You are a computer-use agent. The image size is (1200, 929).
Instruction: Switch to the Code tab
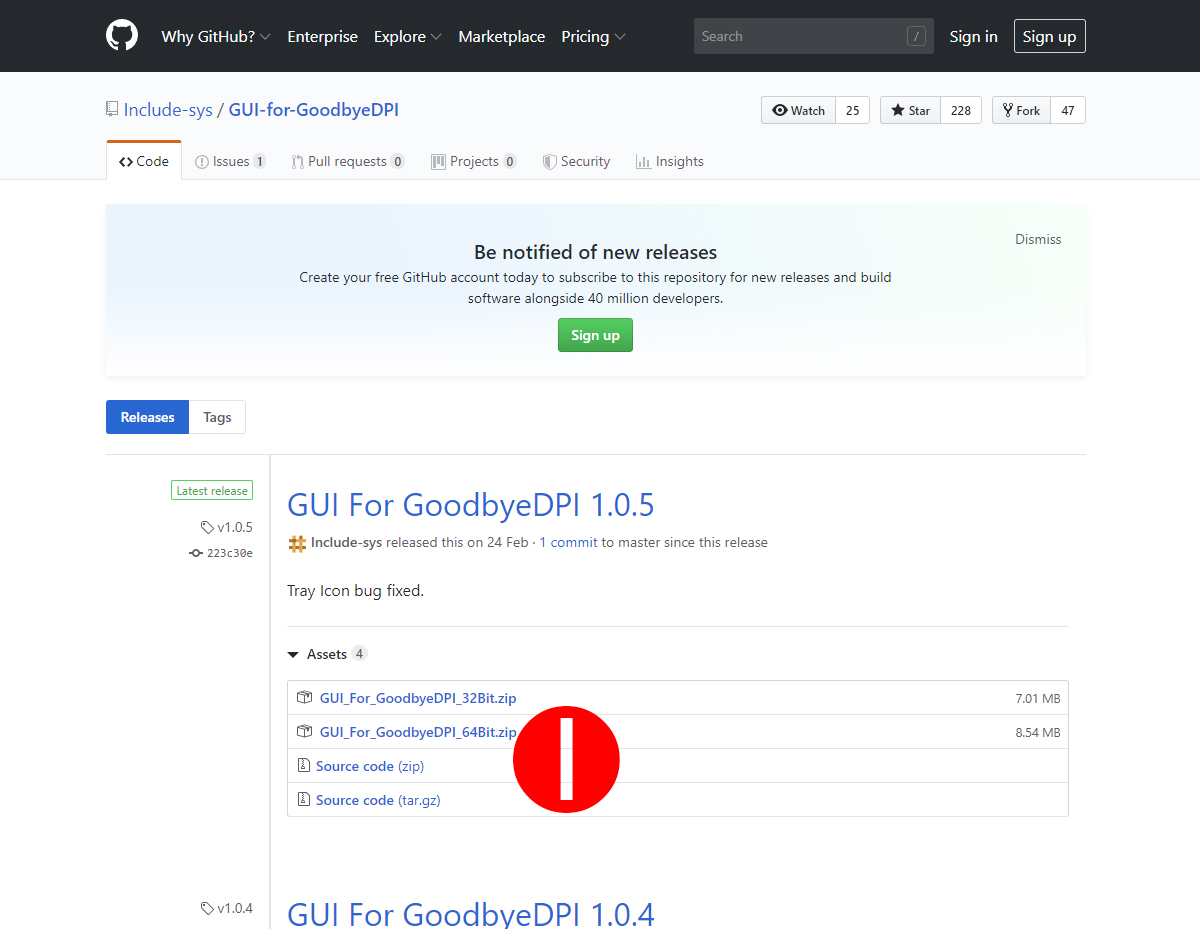click(144, 161)
